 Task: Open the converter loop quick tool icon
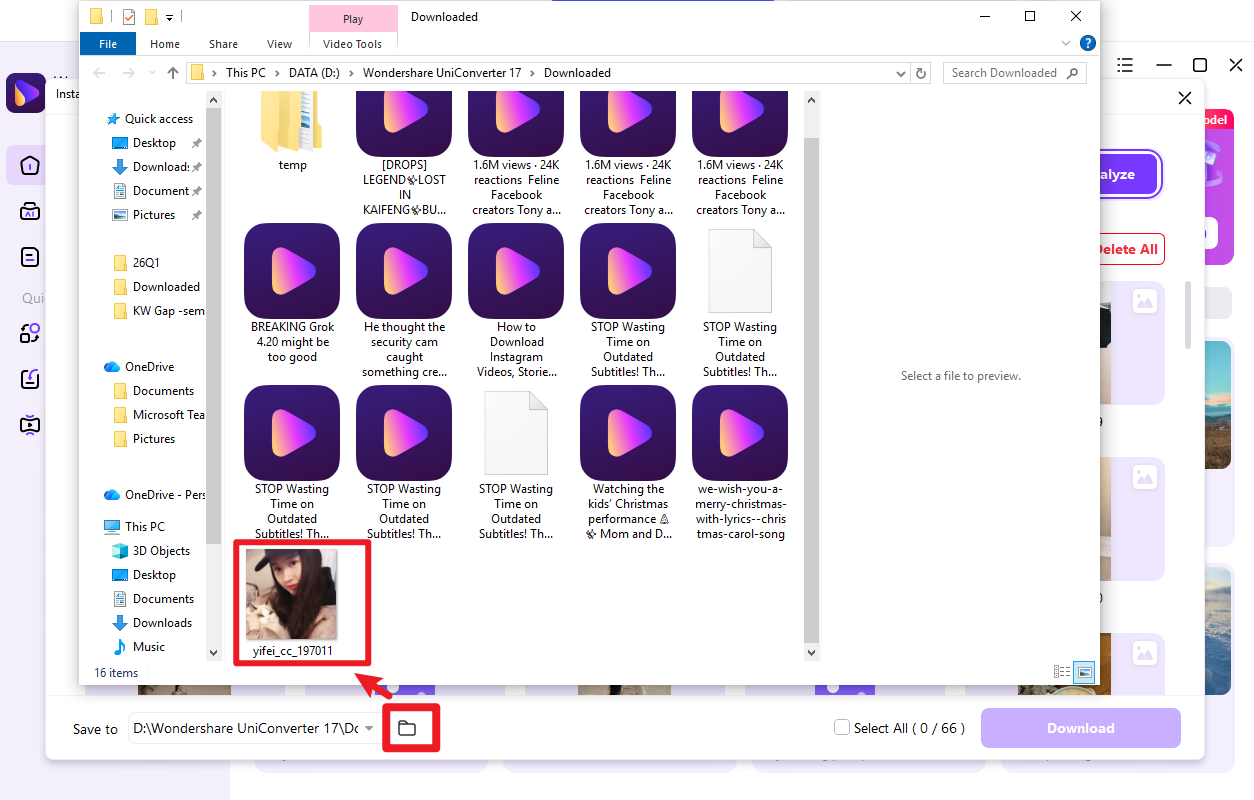point(29,335)
